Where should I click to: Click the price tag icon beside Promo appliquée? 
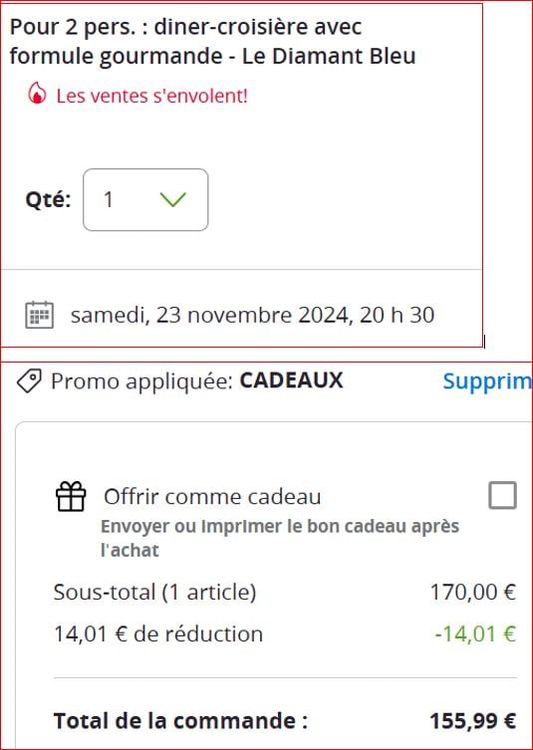(29, 381)
